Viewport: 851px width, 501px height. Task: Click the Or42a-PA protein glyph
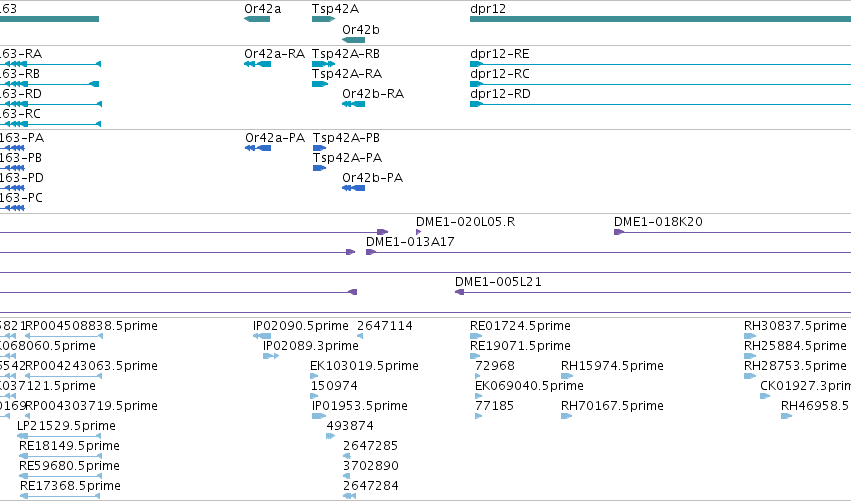click(258, 148)
